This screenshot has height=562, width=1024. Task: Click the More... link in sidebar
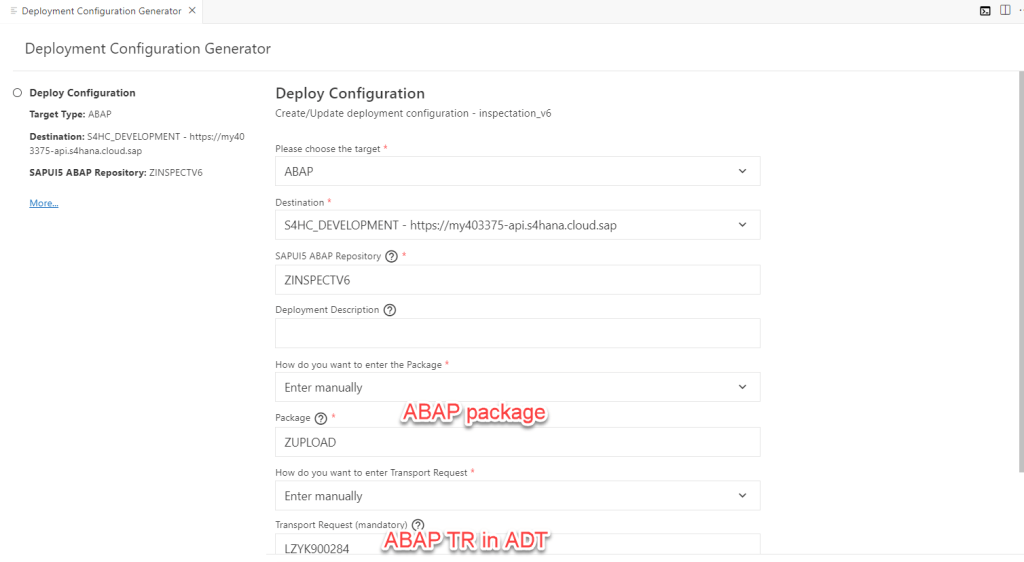[x=44, y=203]
